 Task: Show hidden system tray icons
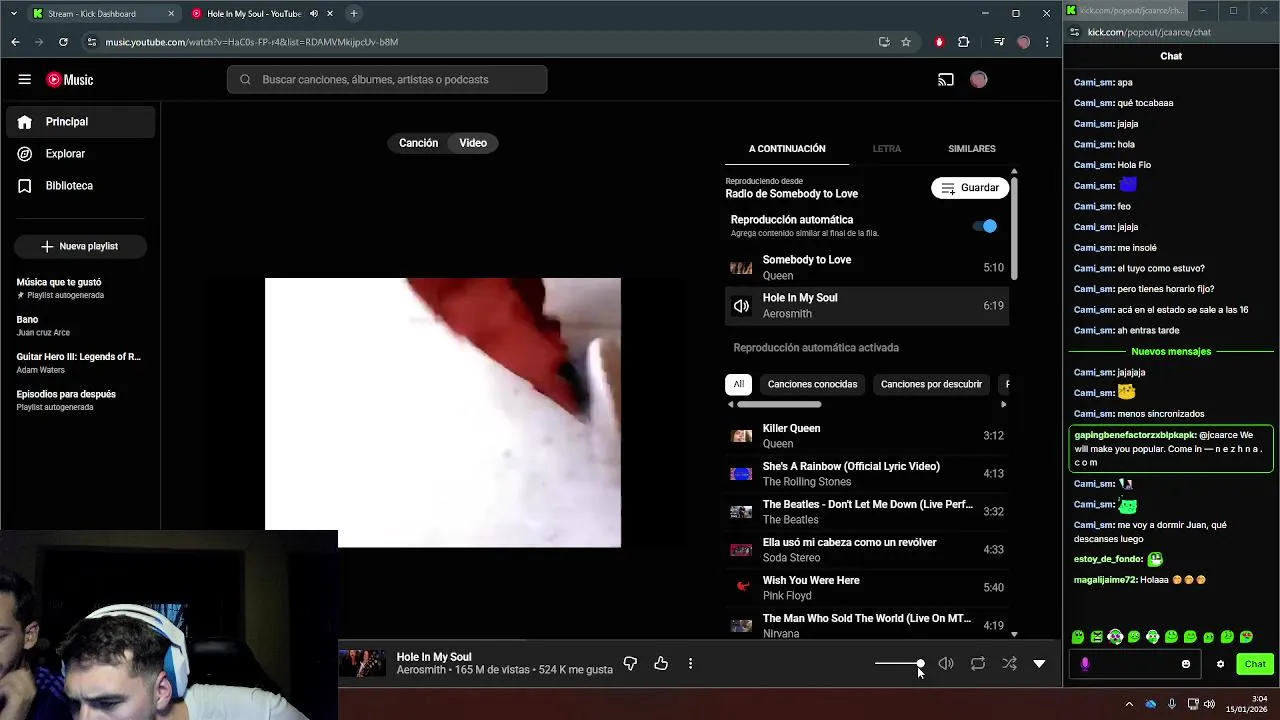coord(1129,704)
